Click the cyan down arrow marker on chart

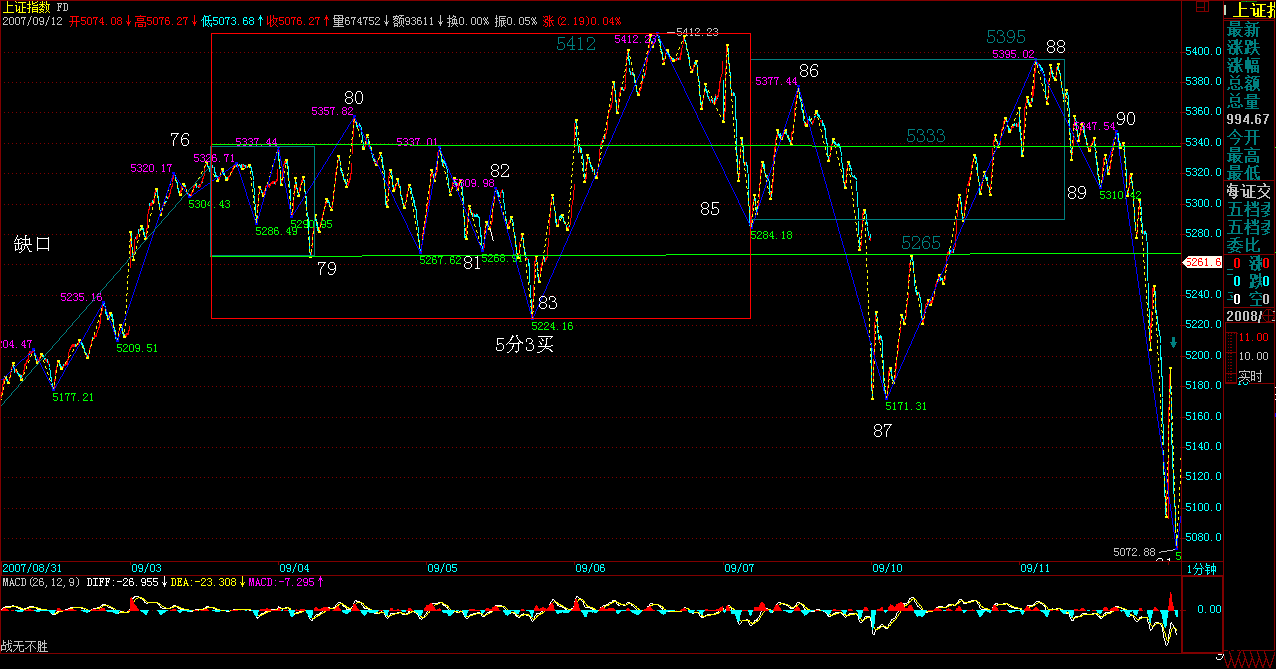(1173, 343)
